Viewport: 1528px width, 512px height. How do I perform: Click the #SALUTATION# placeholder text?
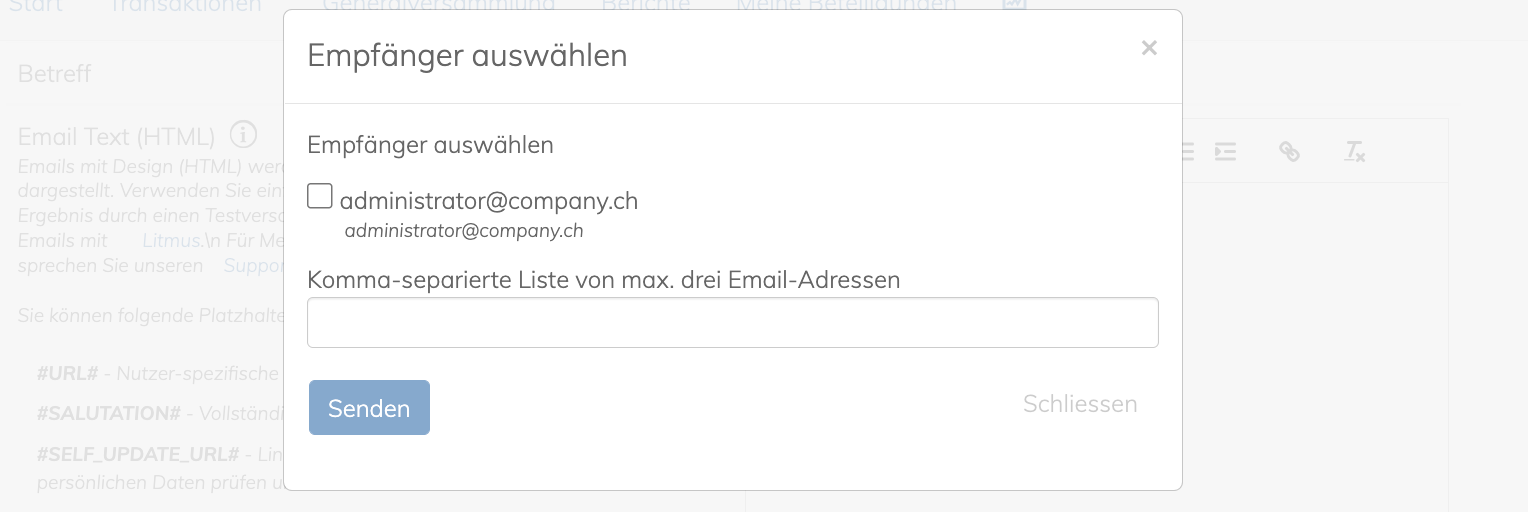[109, 414]
